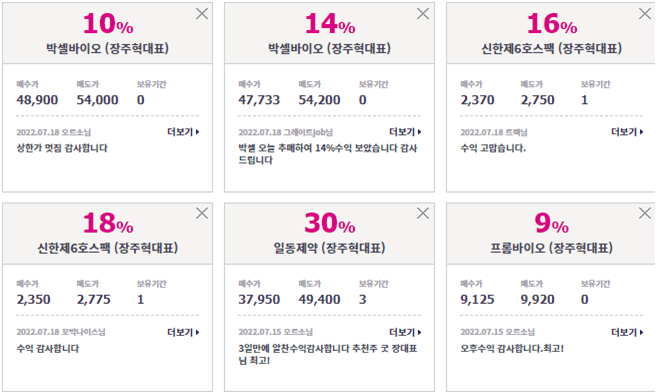Viewport: 659px width, 392px height.
Task: Select the 프롬바이오 (장주혁대표) title
Action: (551, 248)
